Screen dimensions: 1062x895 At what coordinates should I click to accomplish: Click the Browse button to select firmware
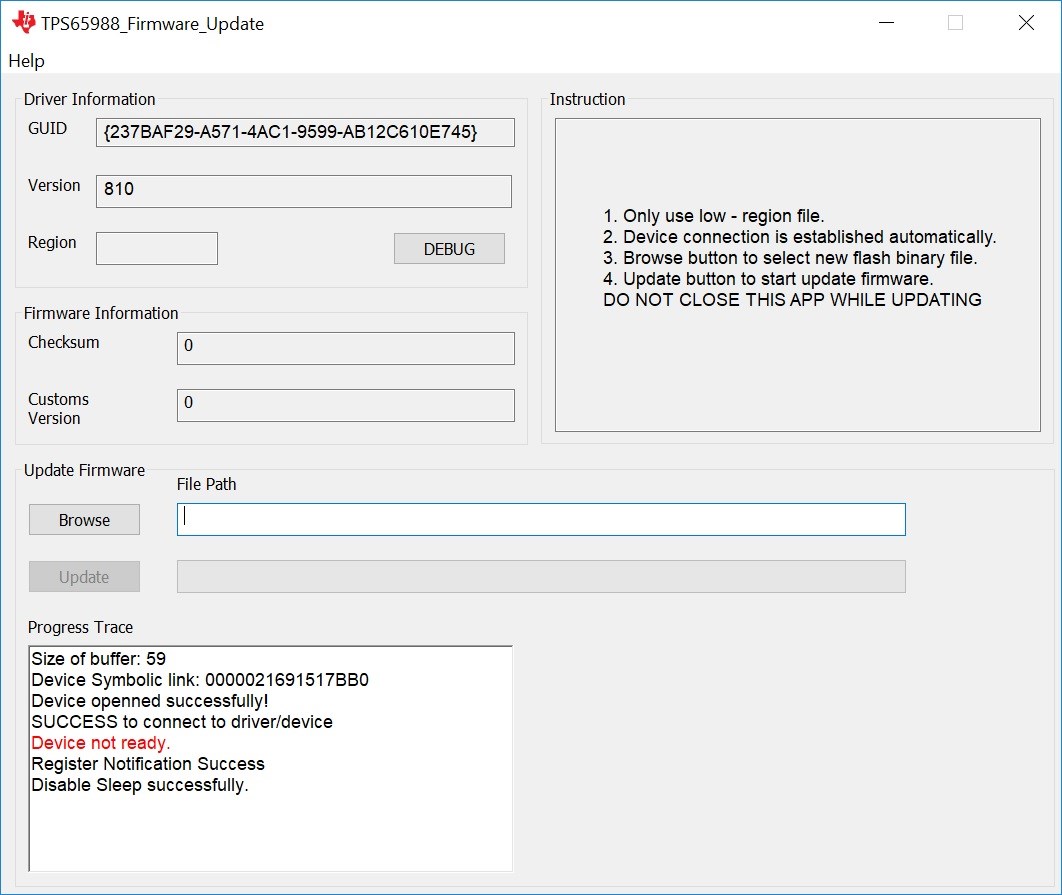[x=84, y=520]
